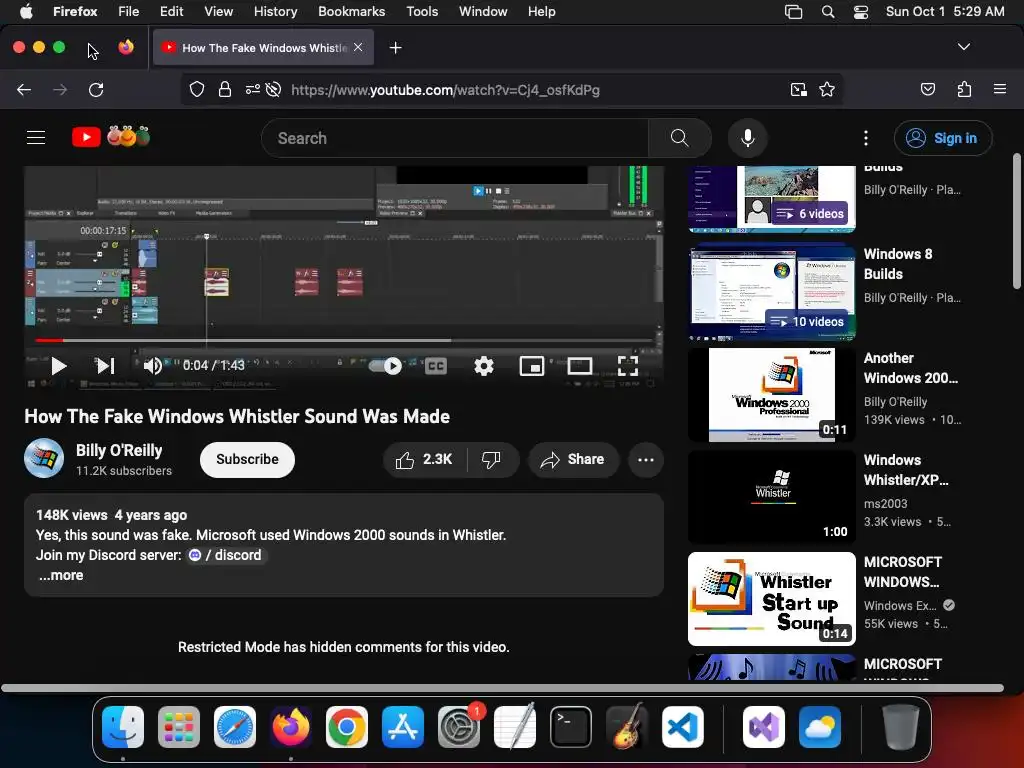Open the tracking protection shield icon

pos(197,90)
